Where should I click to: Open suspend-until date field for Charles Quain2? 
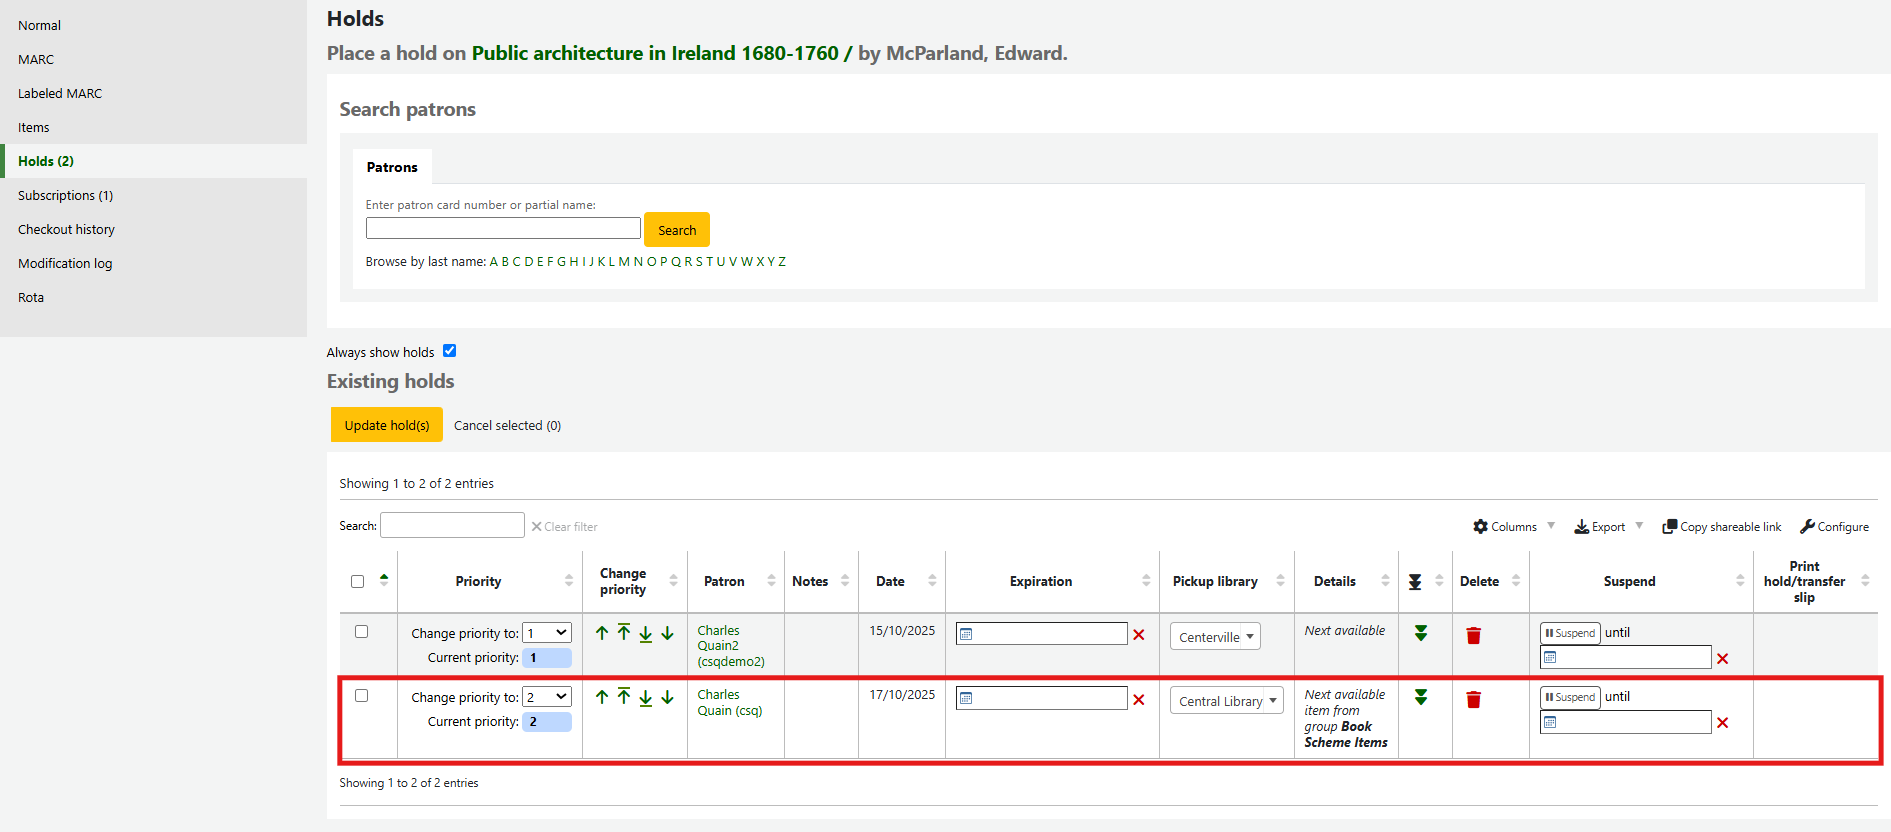tap(1626, 657)
